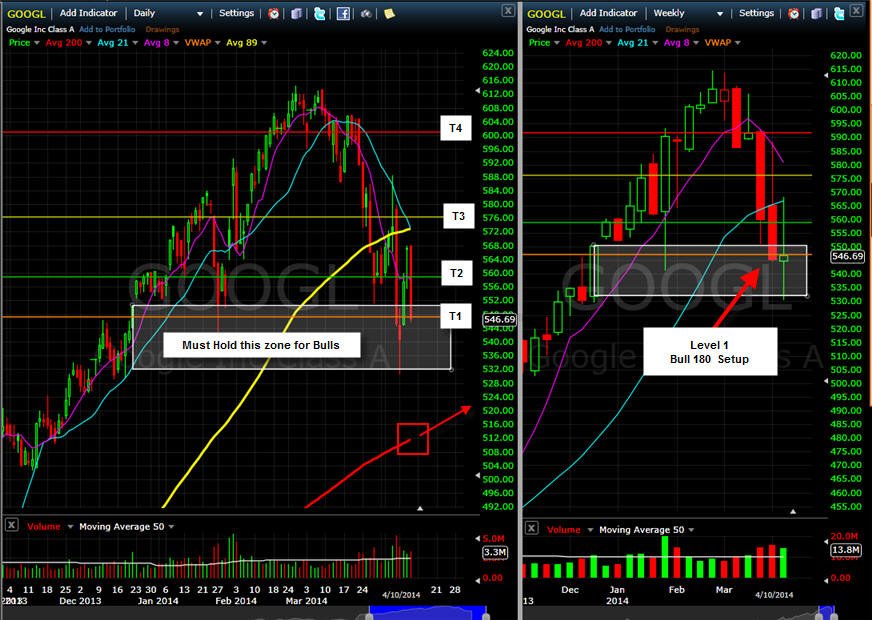
Task: Click the Daily chart range slider's right handle
Action: 485,616
